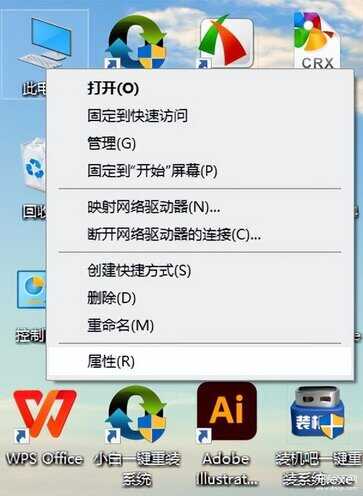Viewport: 363px width, 496px height.
Task: Select the red-green FastStone Capture shortcut icon
Action: [x=225, y=42]
